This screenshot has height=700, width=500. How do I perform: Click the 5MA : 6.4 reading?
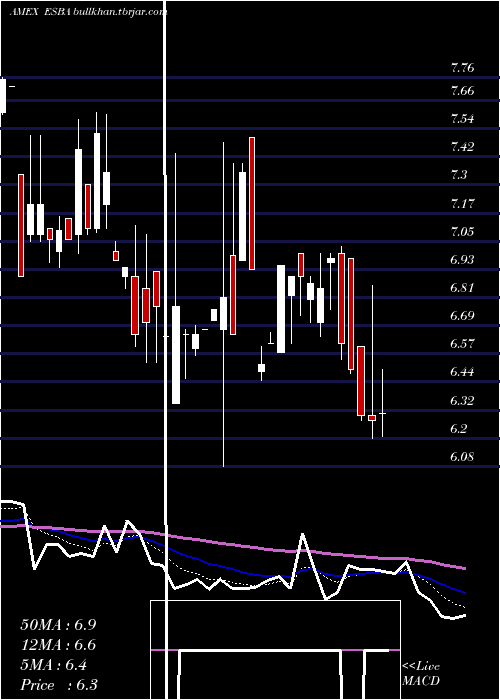(x=54, y=665)
